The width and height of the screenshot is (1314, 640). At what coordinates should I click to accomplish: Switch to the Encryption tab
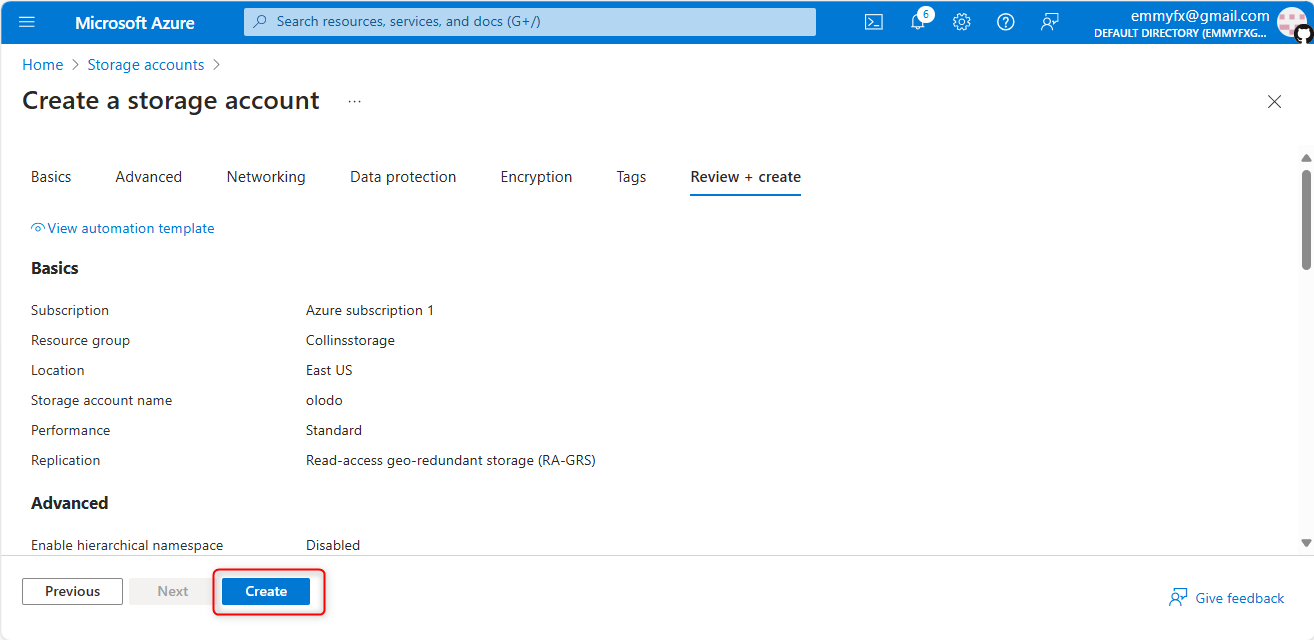tap(537, 177)
